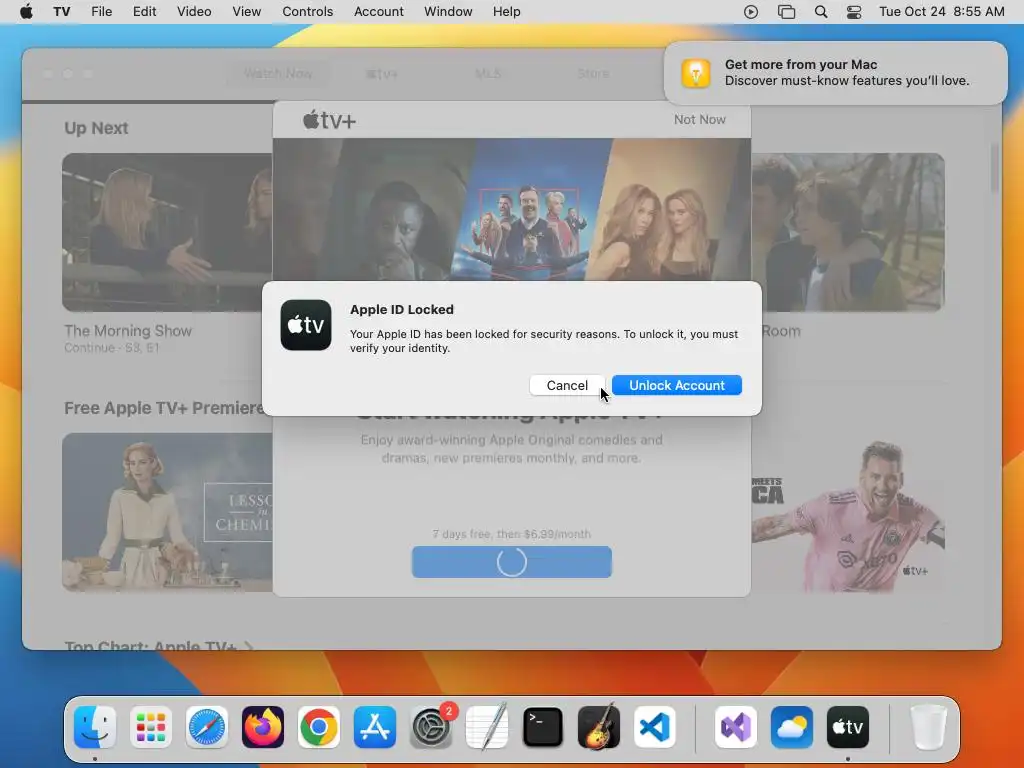
Task: Click the lightbulb Tips notification icon
Action: coord(696,73)
